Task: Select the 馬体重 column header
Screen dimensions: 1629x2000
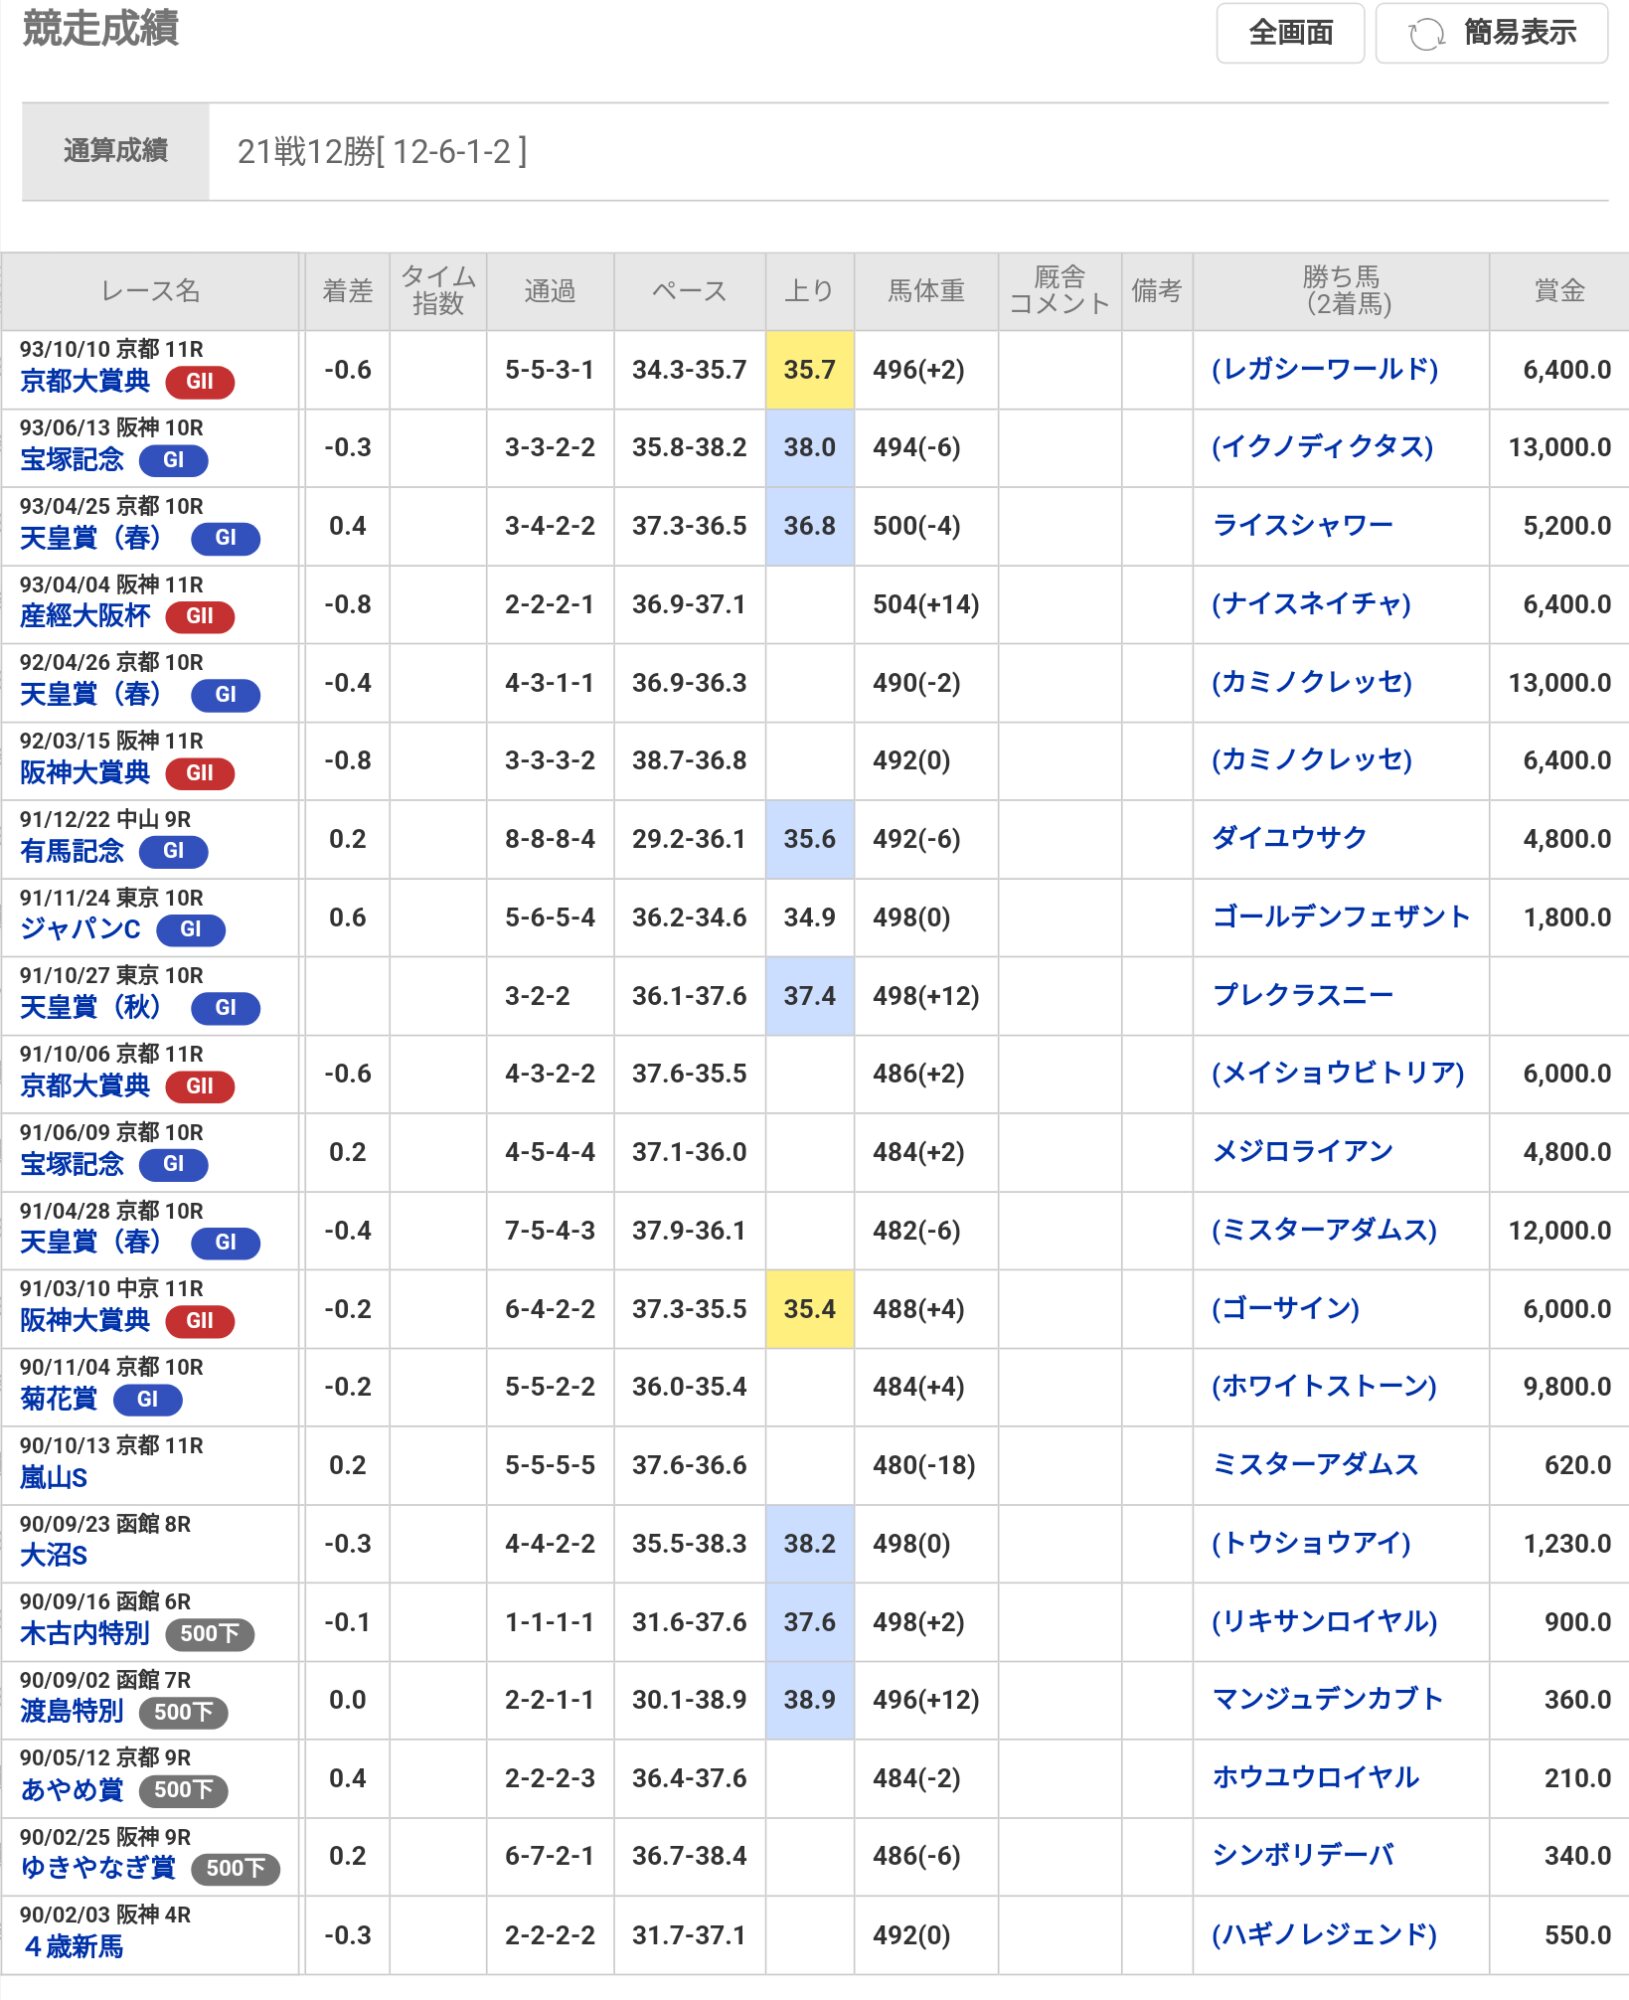Action: point(925,291)
